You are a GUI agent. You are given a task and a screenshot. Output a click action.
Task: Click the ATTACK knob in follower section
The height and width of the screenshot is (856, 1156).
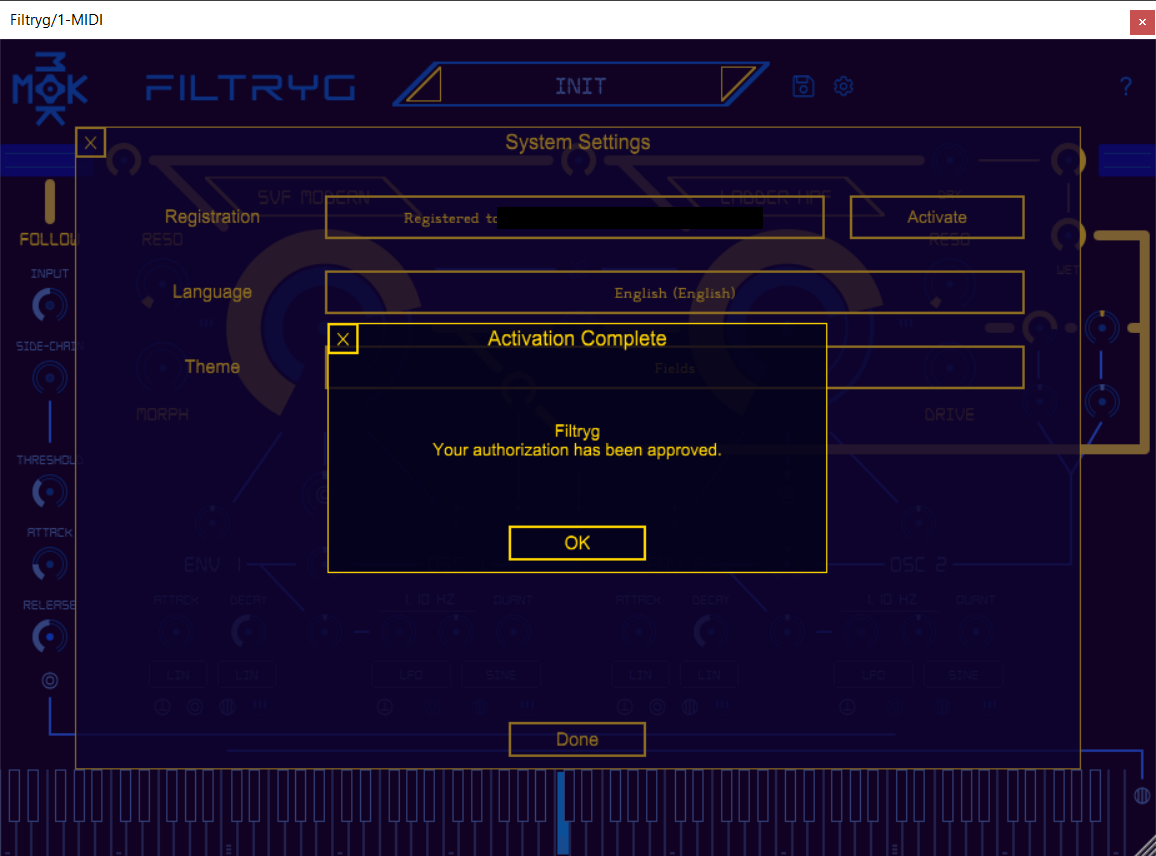[x=49, y=565]
